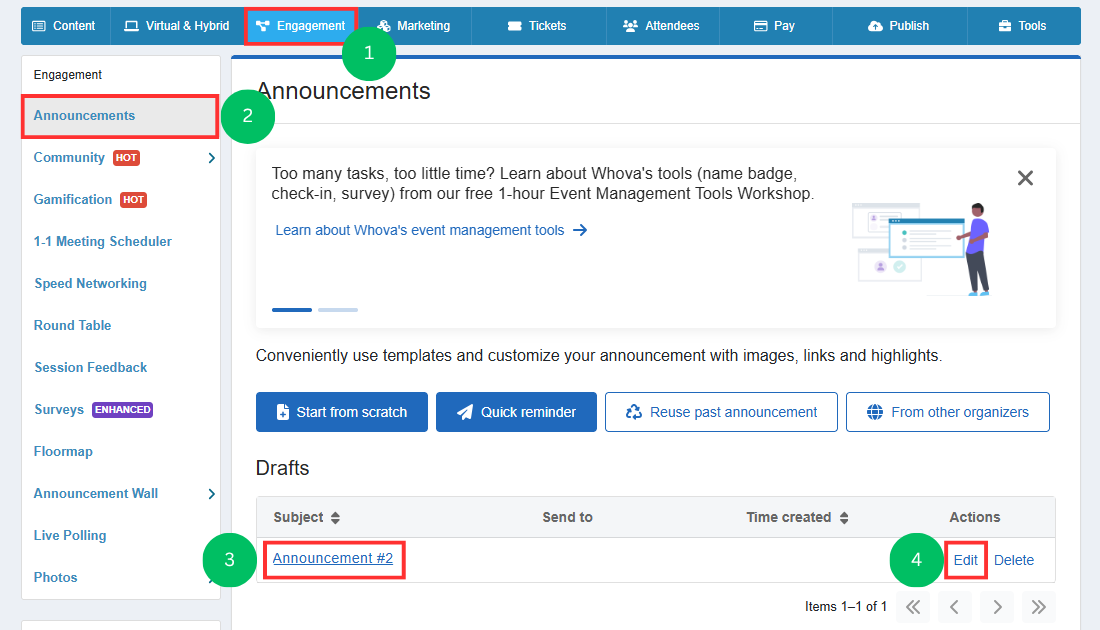
Task: Expand the Community submenu chevron
Action: [211, 158]
